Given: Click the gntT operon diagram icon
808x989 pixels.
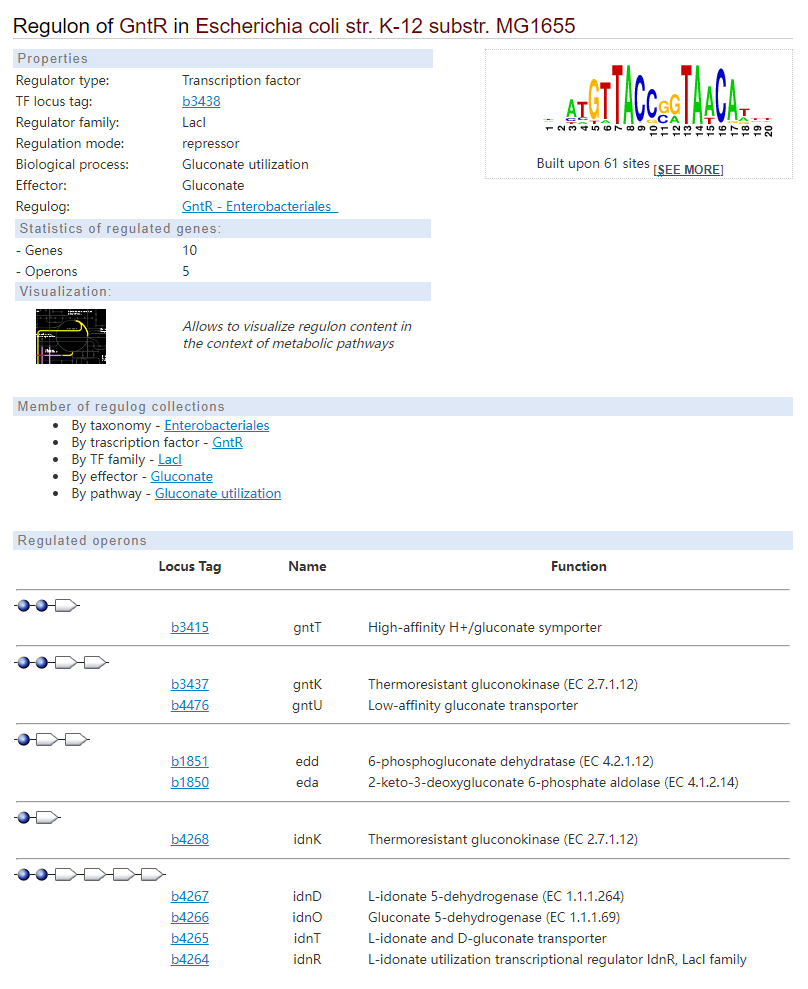Looking at the screenshot, I should tap(47, 606).
